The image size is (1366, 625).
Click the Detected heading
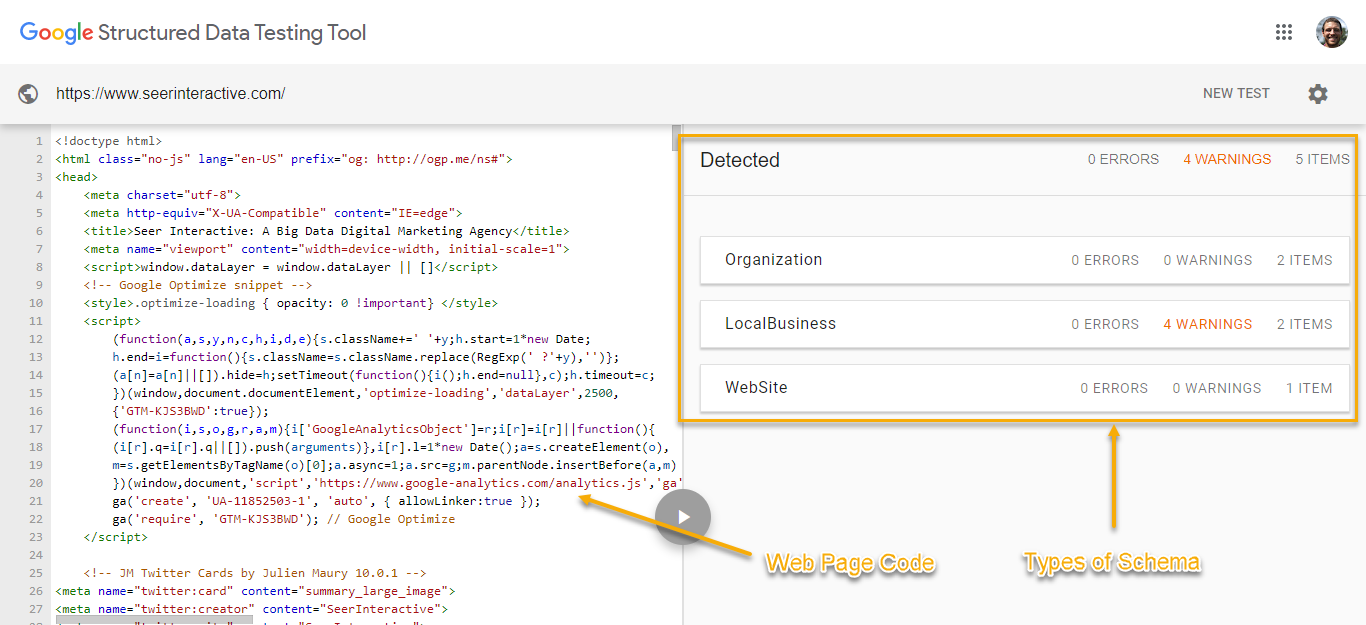(x=739, y=160)
